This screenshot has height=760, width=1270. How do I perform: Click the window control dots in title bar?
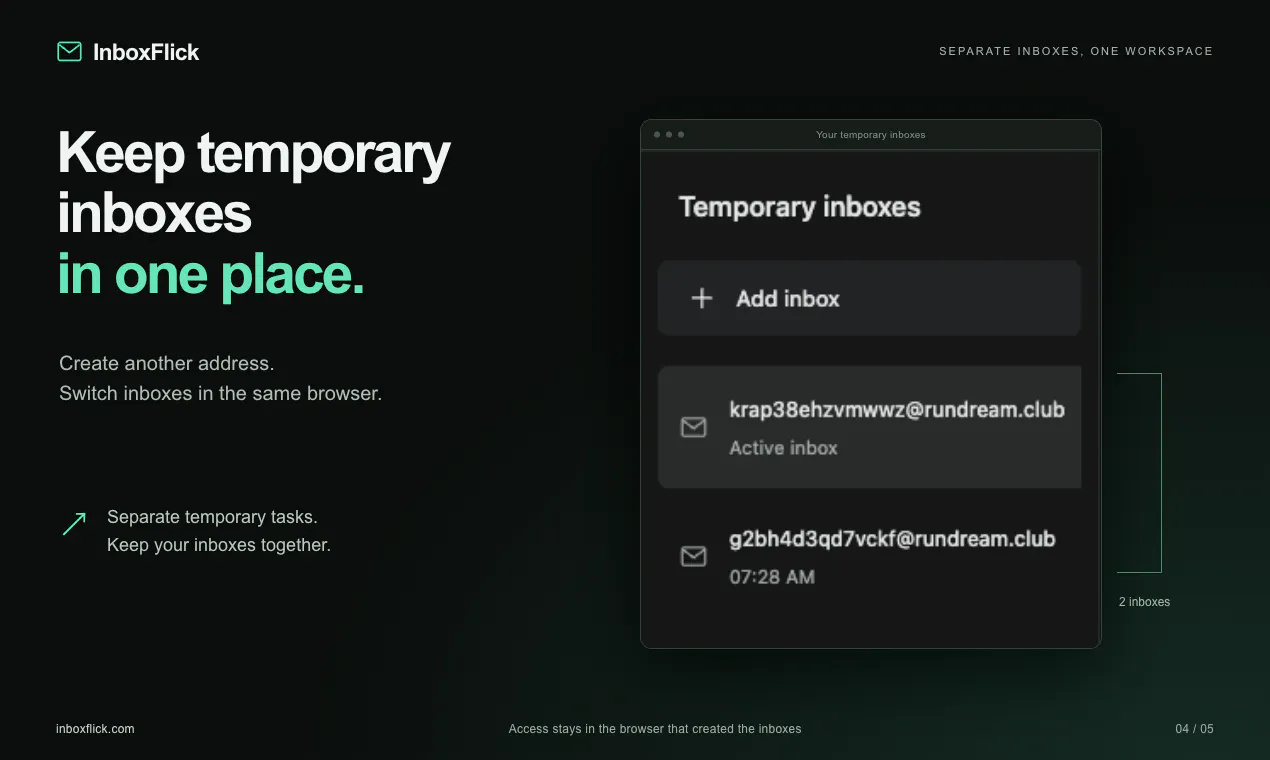click(668, 134)
